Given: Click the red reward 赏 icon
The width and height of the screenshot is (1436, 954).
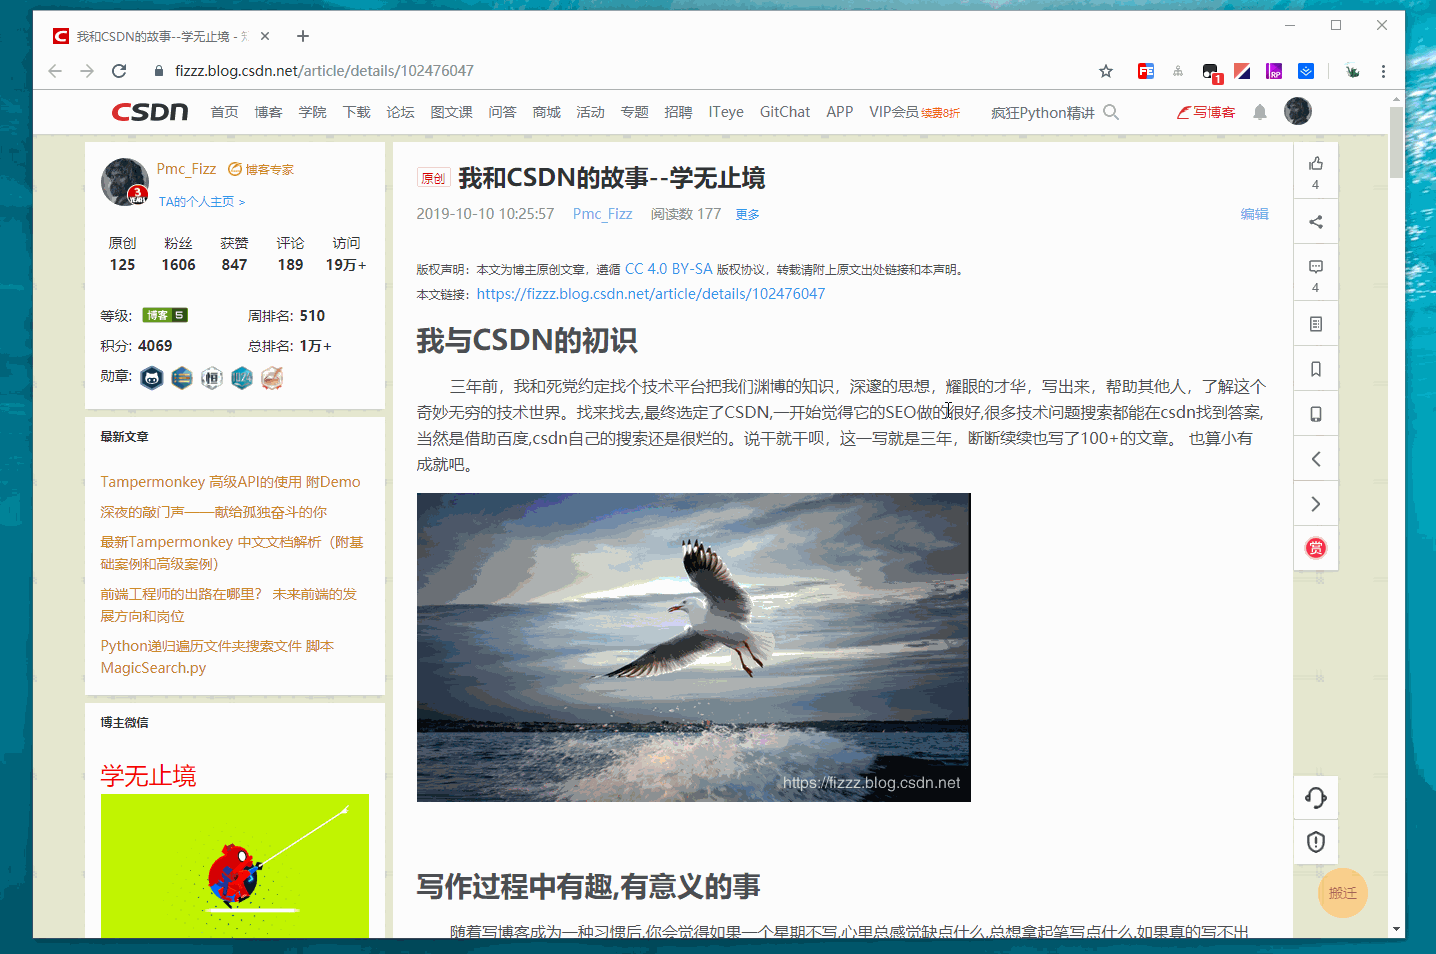Looking at the screenshot, I should click(x=1316, y=548).
